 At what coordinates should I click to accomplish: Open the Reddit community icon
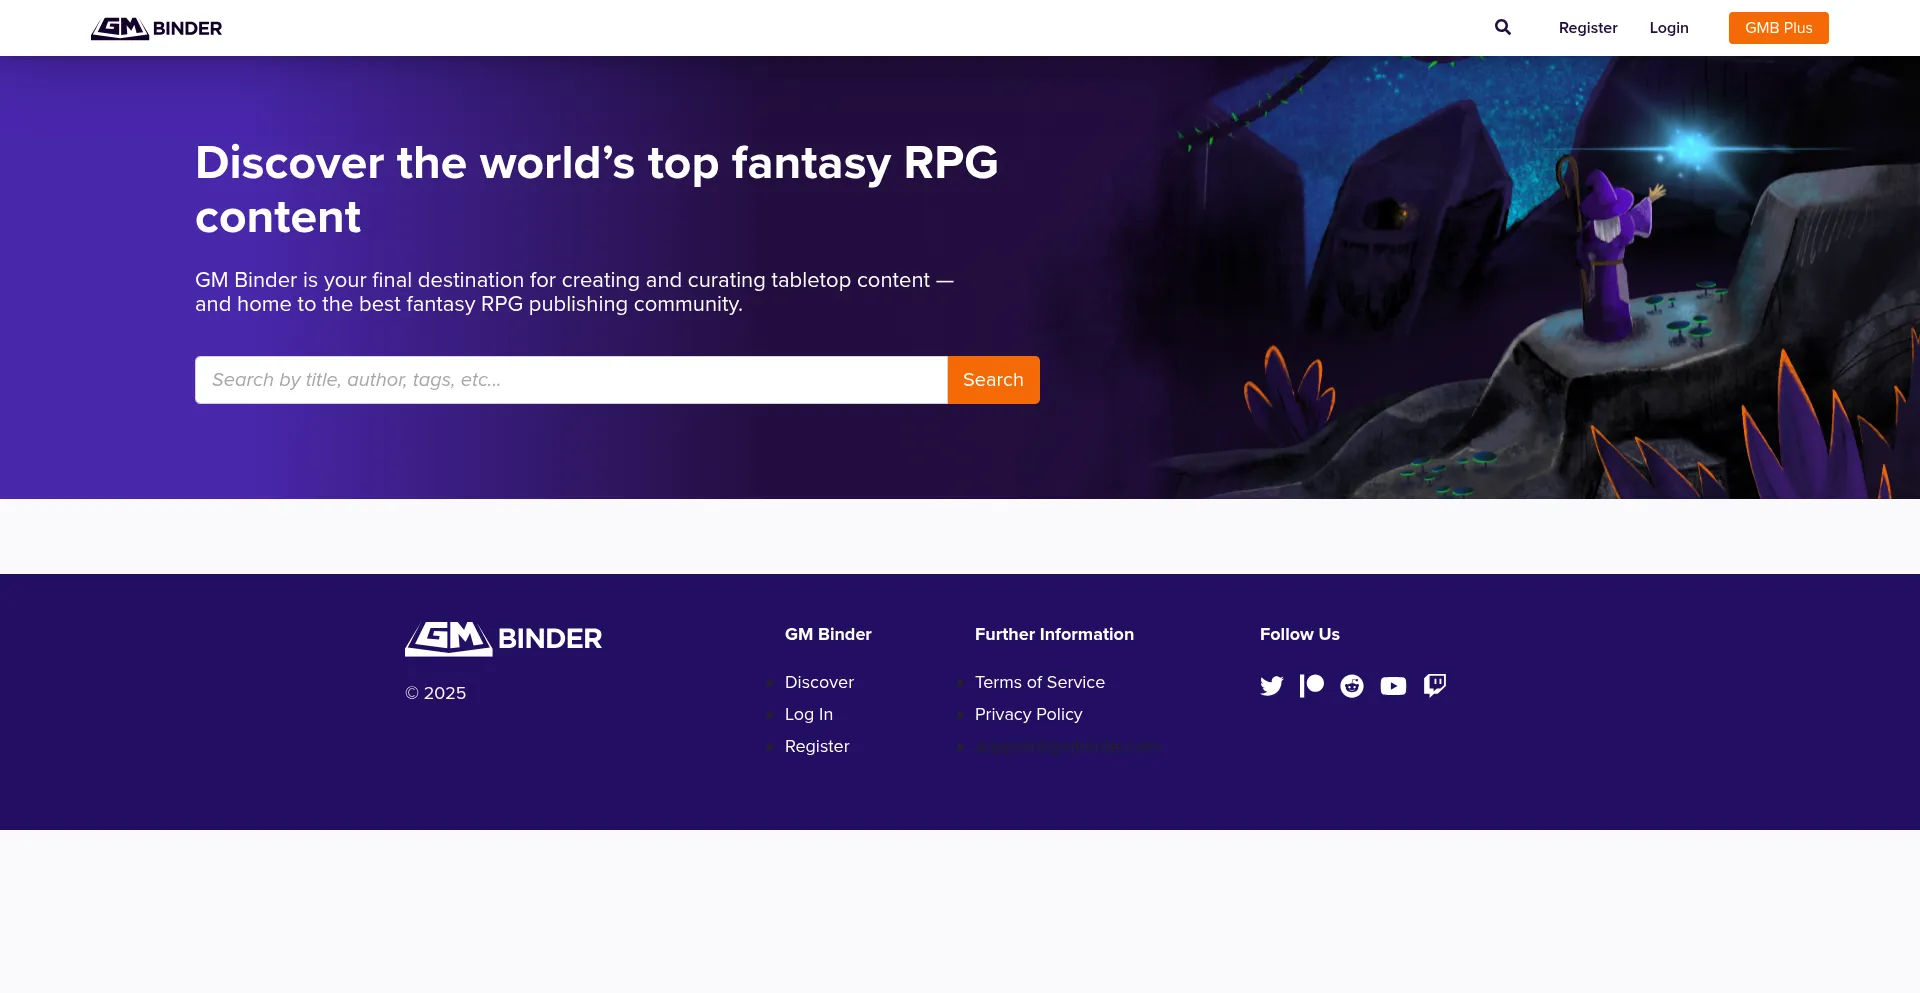pyautogui.click(x=1351, y=686)
